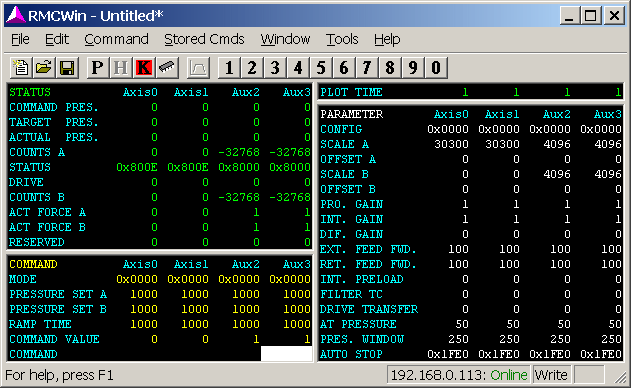Select the CONFIG value for Axis0

click(x=447, y=129)
